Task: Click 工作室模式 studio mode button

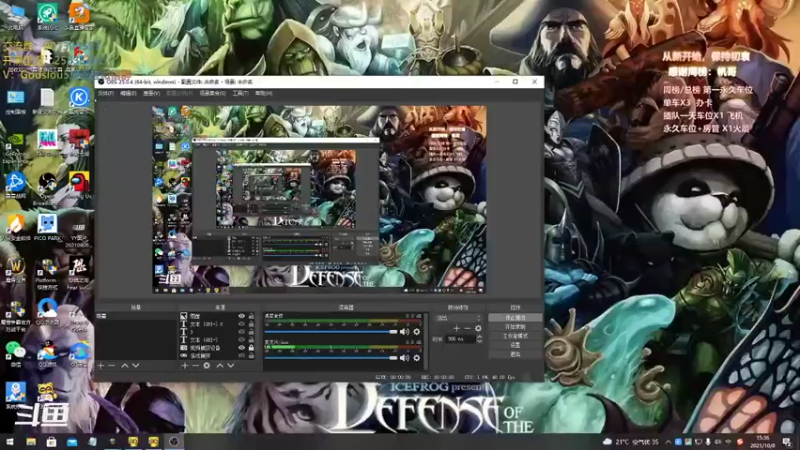Action: tap(515, 336)
